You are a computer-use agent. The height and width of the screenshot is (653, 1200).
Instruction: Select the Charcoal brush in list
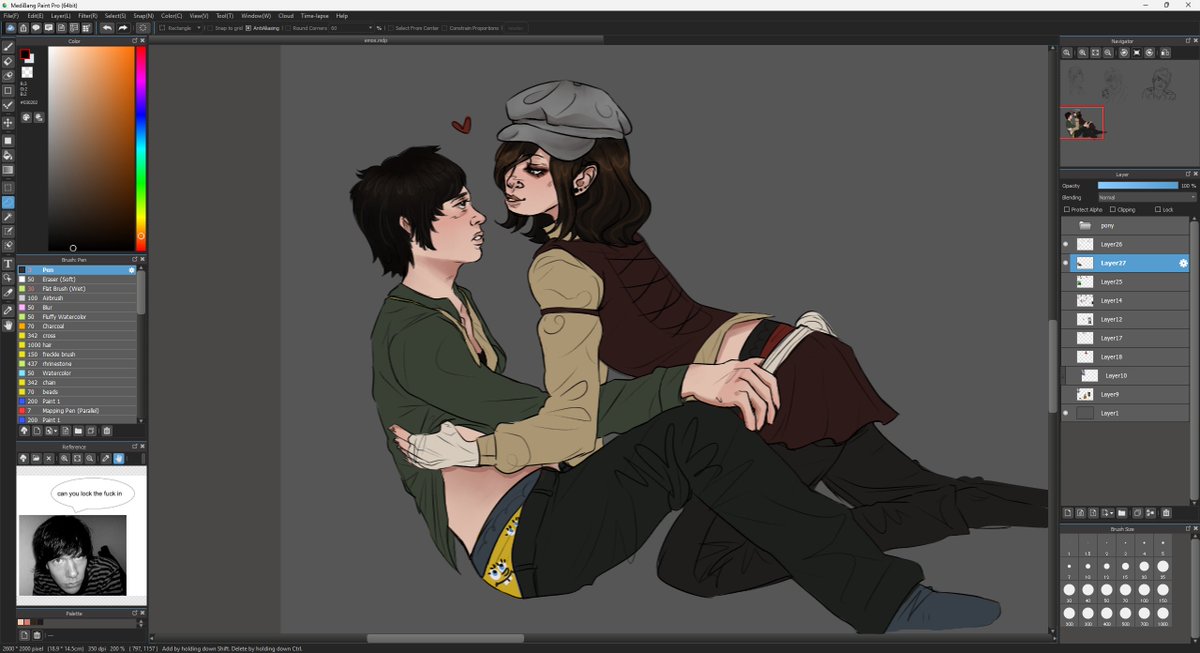coord(76,326)
